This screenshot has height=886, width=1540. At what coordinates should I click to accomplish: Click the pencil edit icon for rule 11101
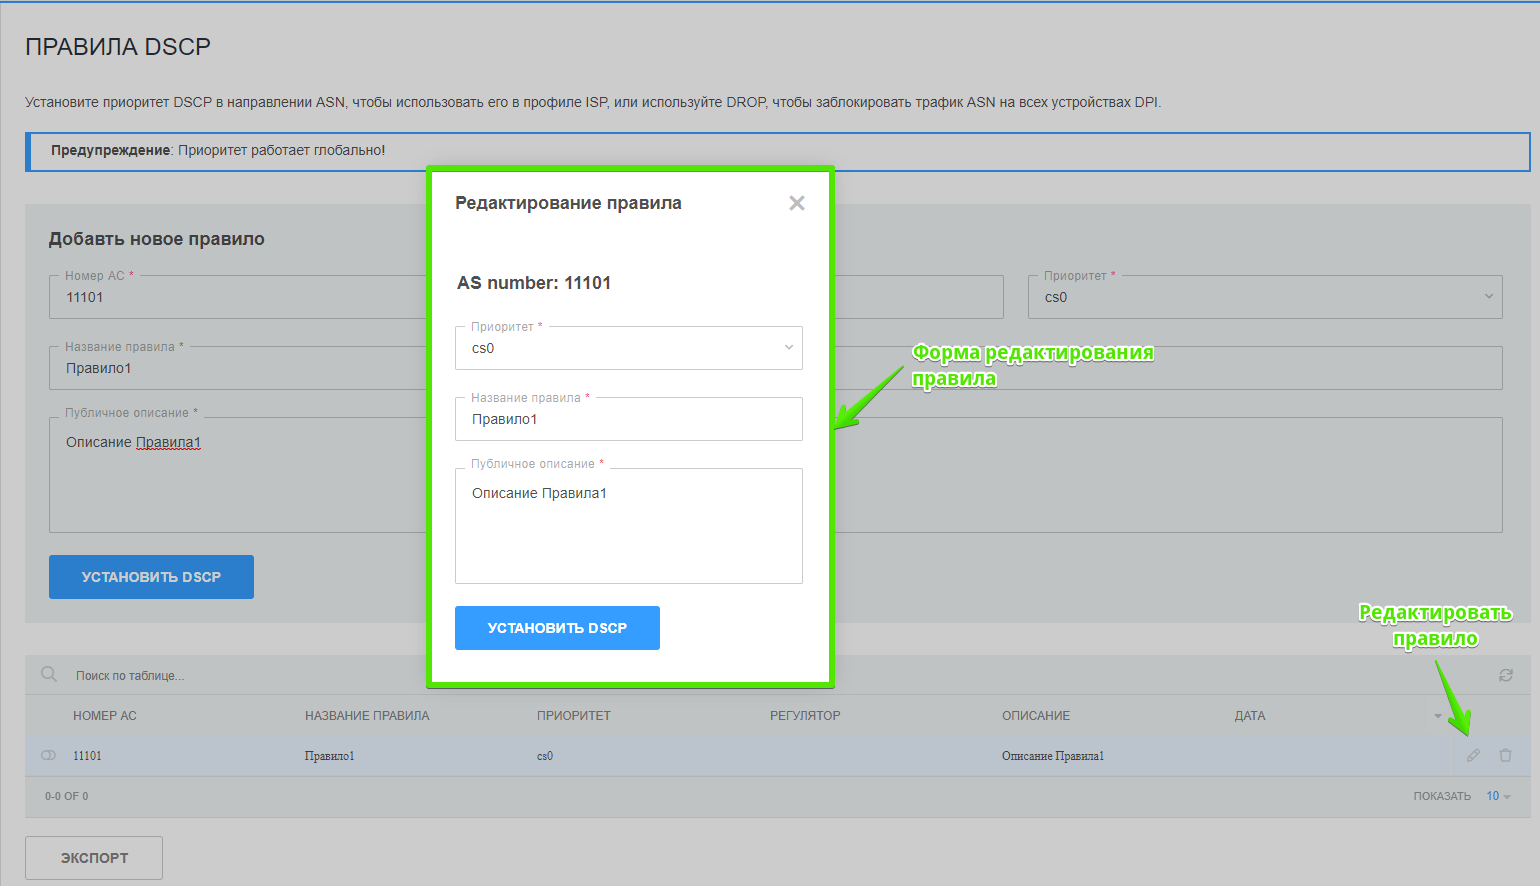pyautogui.click(x=1473, y=756)
